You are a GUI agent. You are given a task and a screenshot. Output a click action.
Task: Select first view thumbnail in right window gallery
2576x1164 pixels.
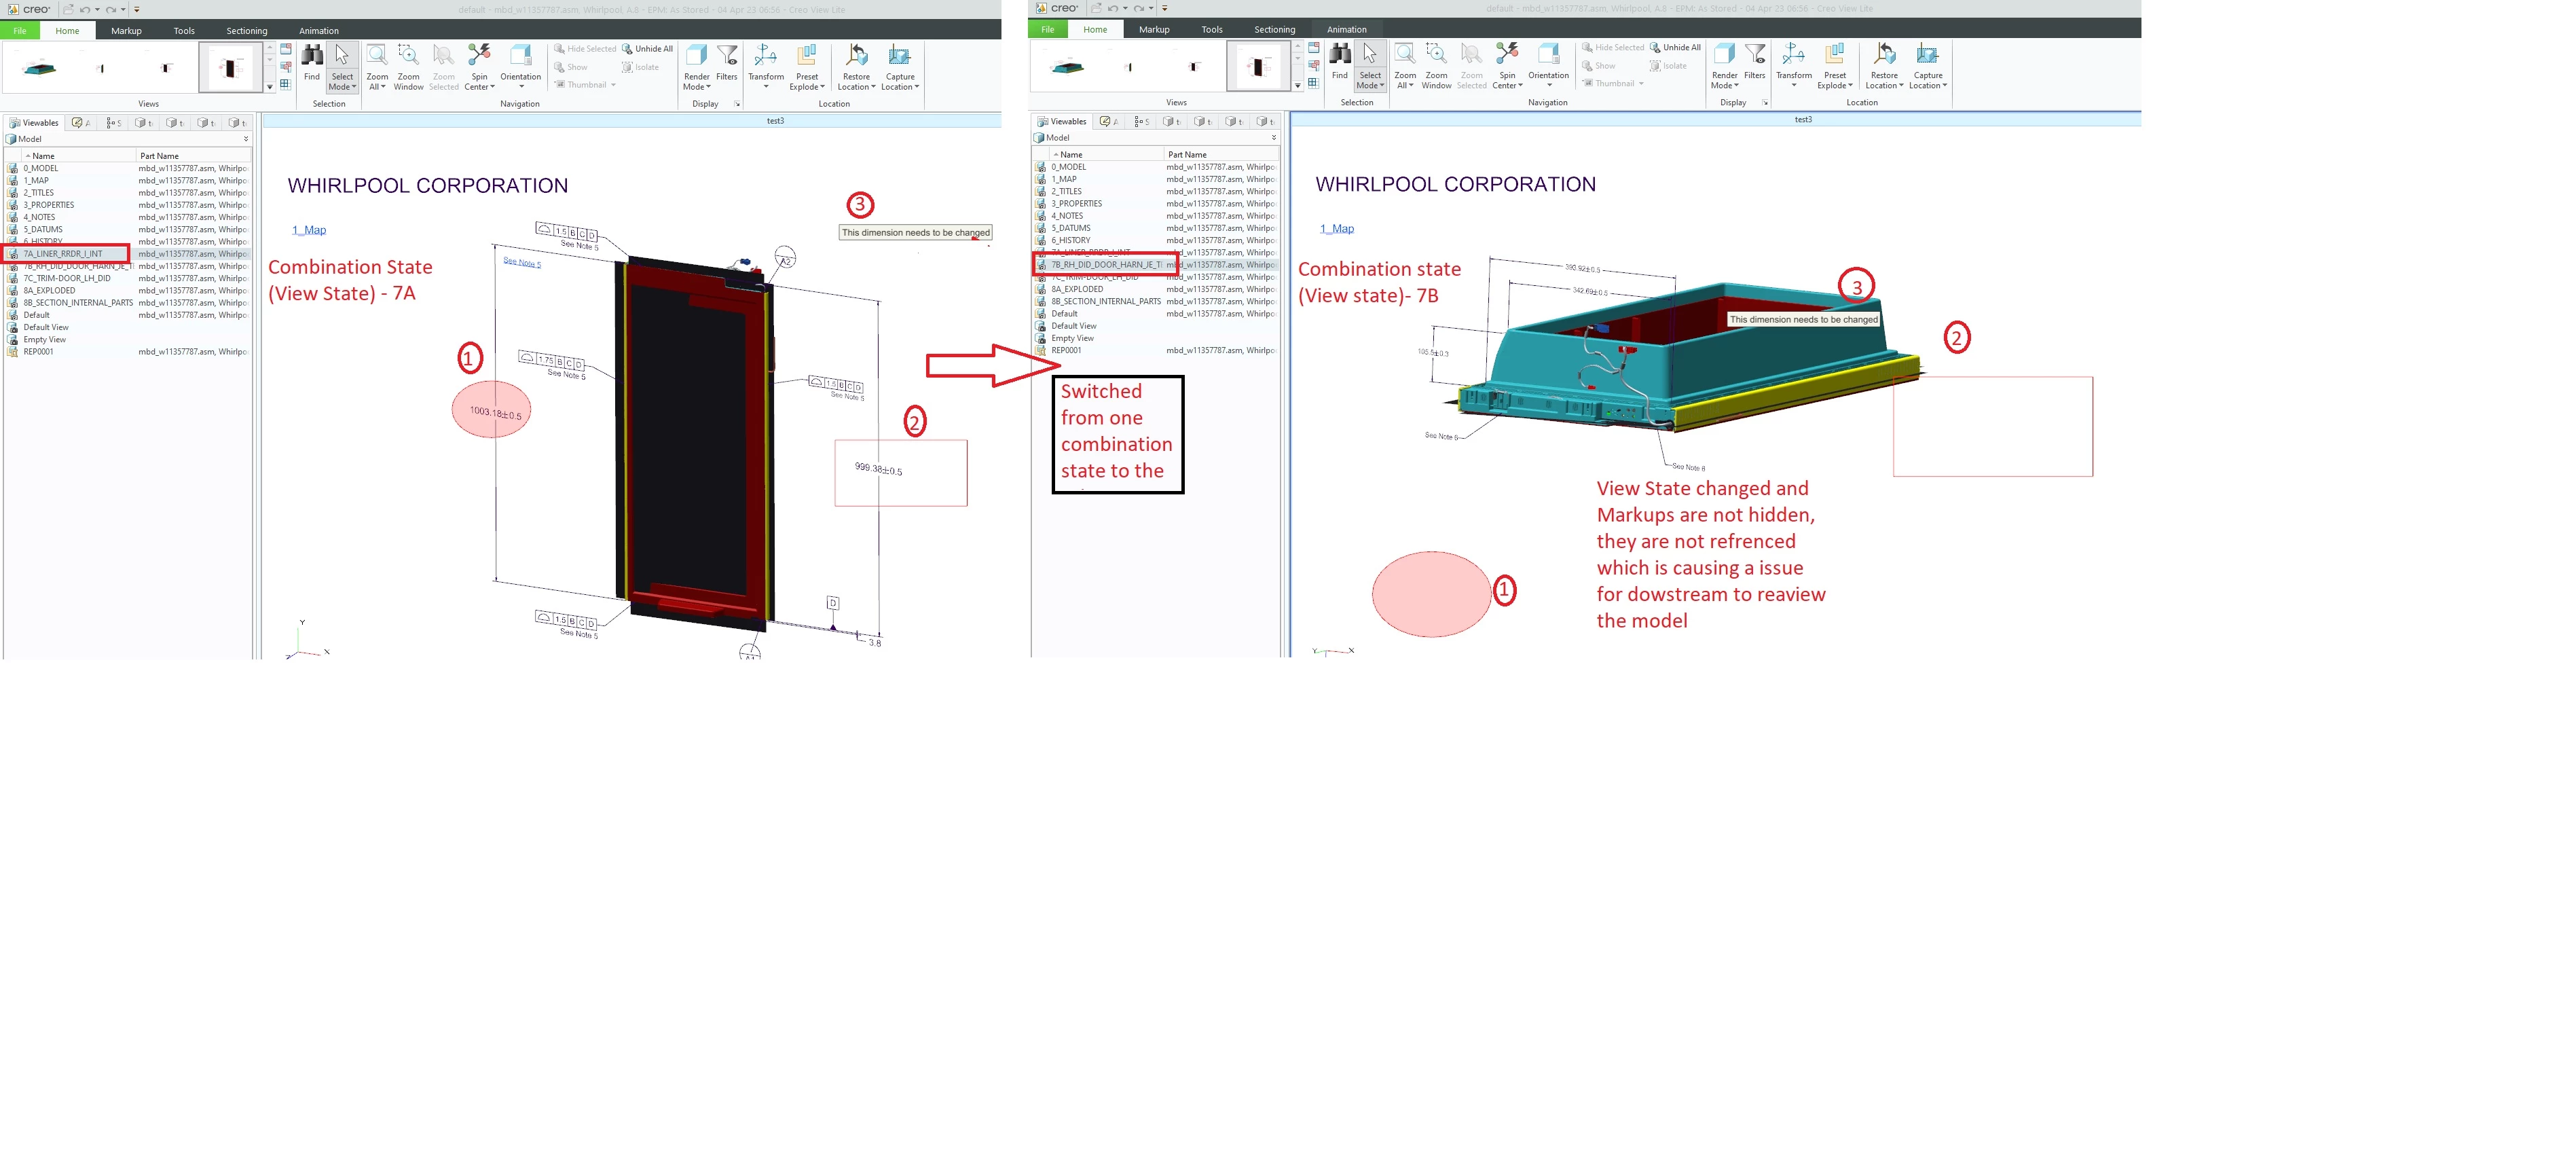click(1068, 67)
